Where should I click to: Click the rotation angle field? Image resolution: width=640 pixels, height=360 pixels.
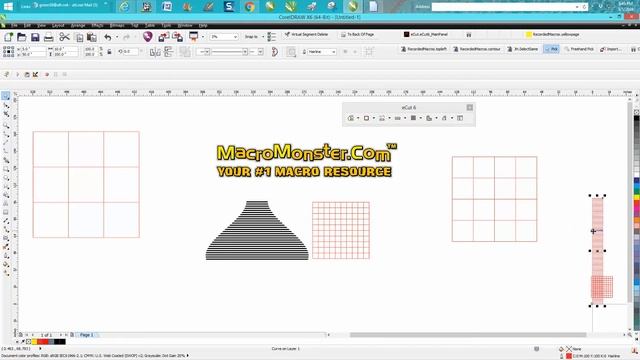coord(130,52)
